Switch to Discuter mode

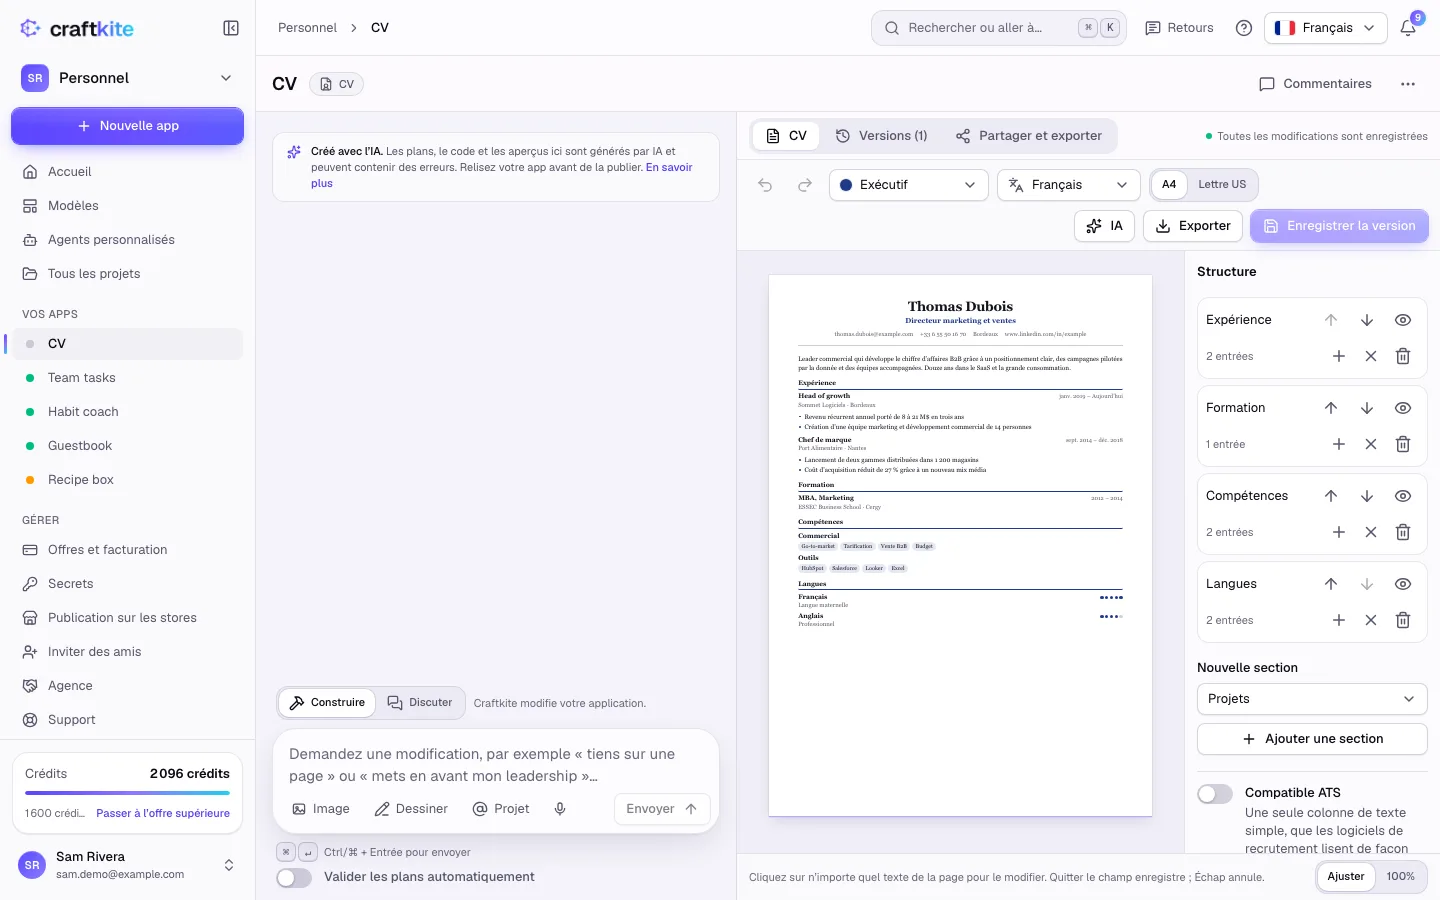[420, 703]
